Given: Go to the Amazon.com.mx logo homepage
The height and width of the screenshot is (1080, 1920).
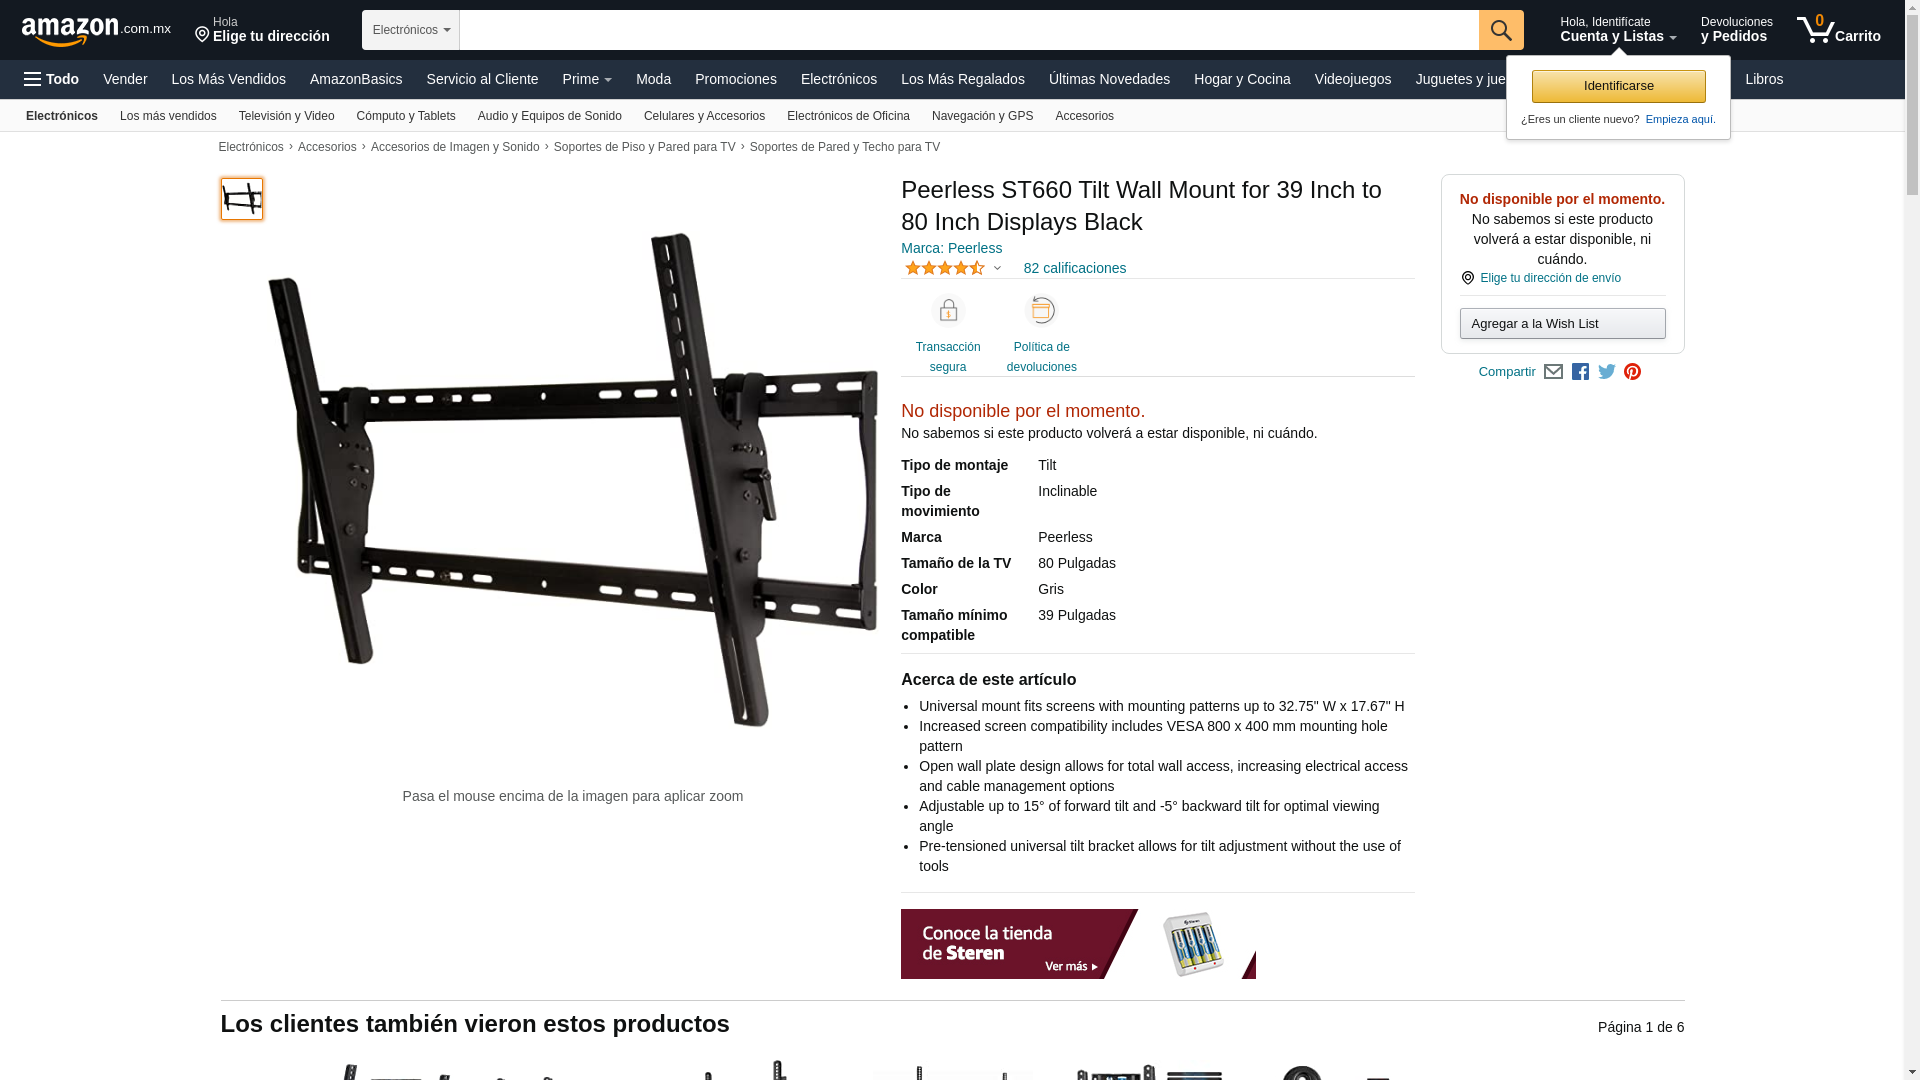Looking at the screenshot, I should coord(96,31).
